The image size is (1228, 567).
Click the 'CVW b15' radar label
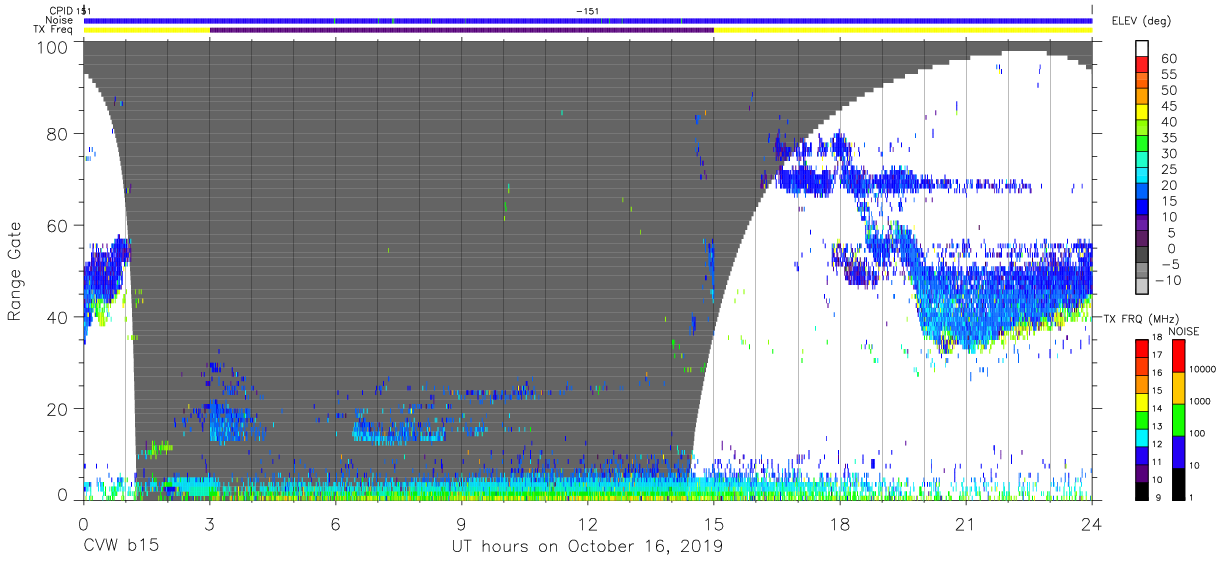[x=121, y=547]
